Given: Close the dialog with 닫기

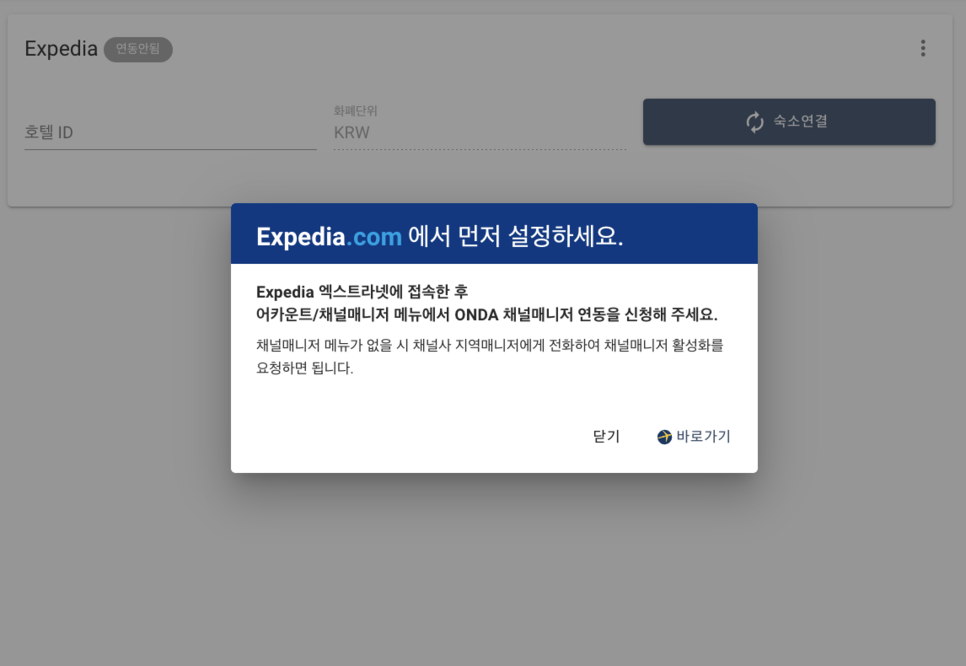Looking at the screenshot, I should pyautogui.click(x=606, y=436).
